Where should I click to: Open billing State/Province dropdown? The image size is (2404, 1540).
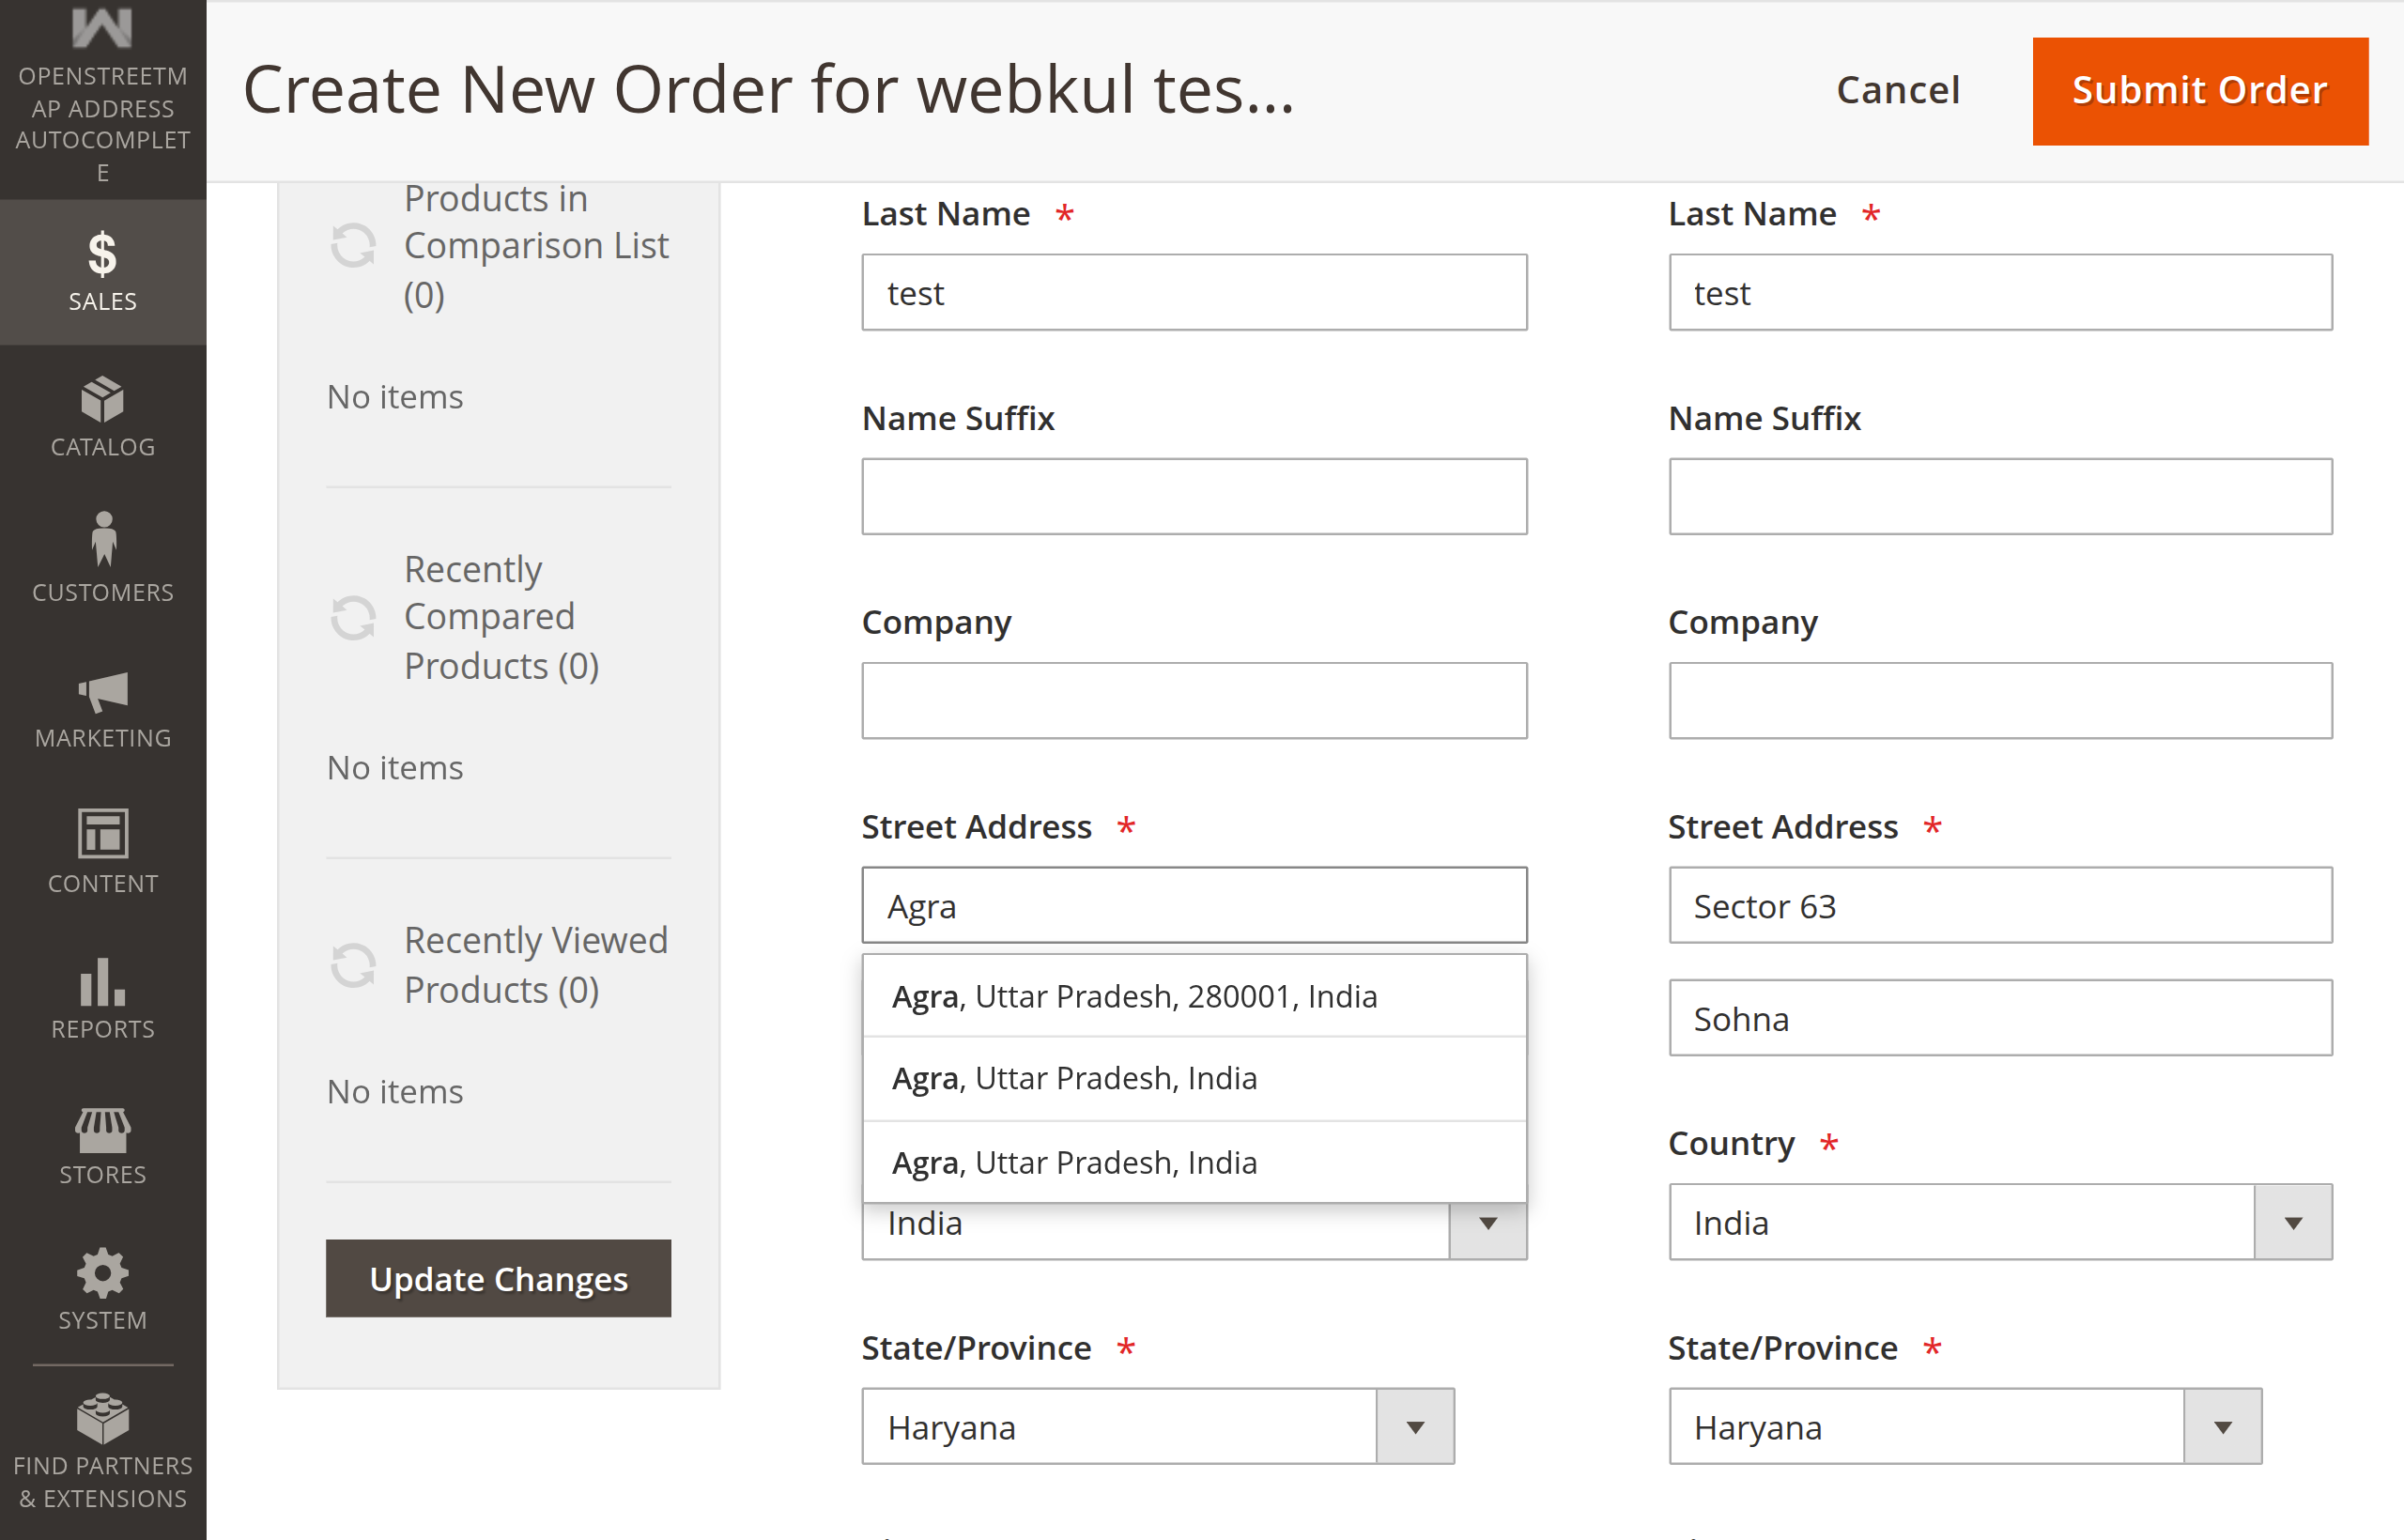point(1158,1427)
